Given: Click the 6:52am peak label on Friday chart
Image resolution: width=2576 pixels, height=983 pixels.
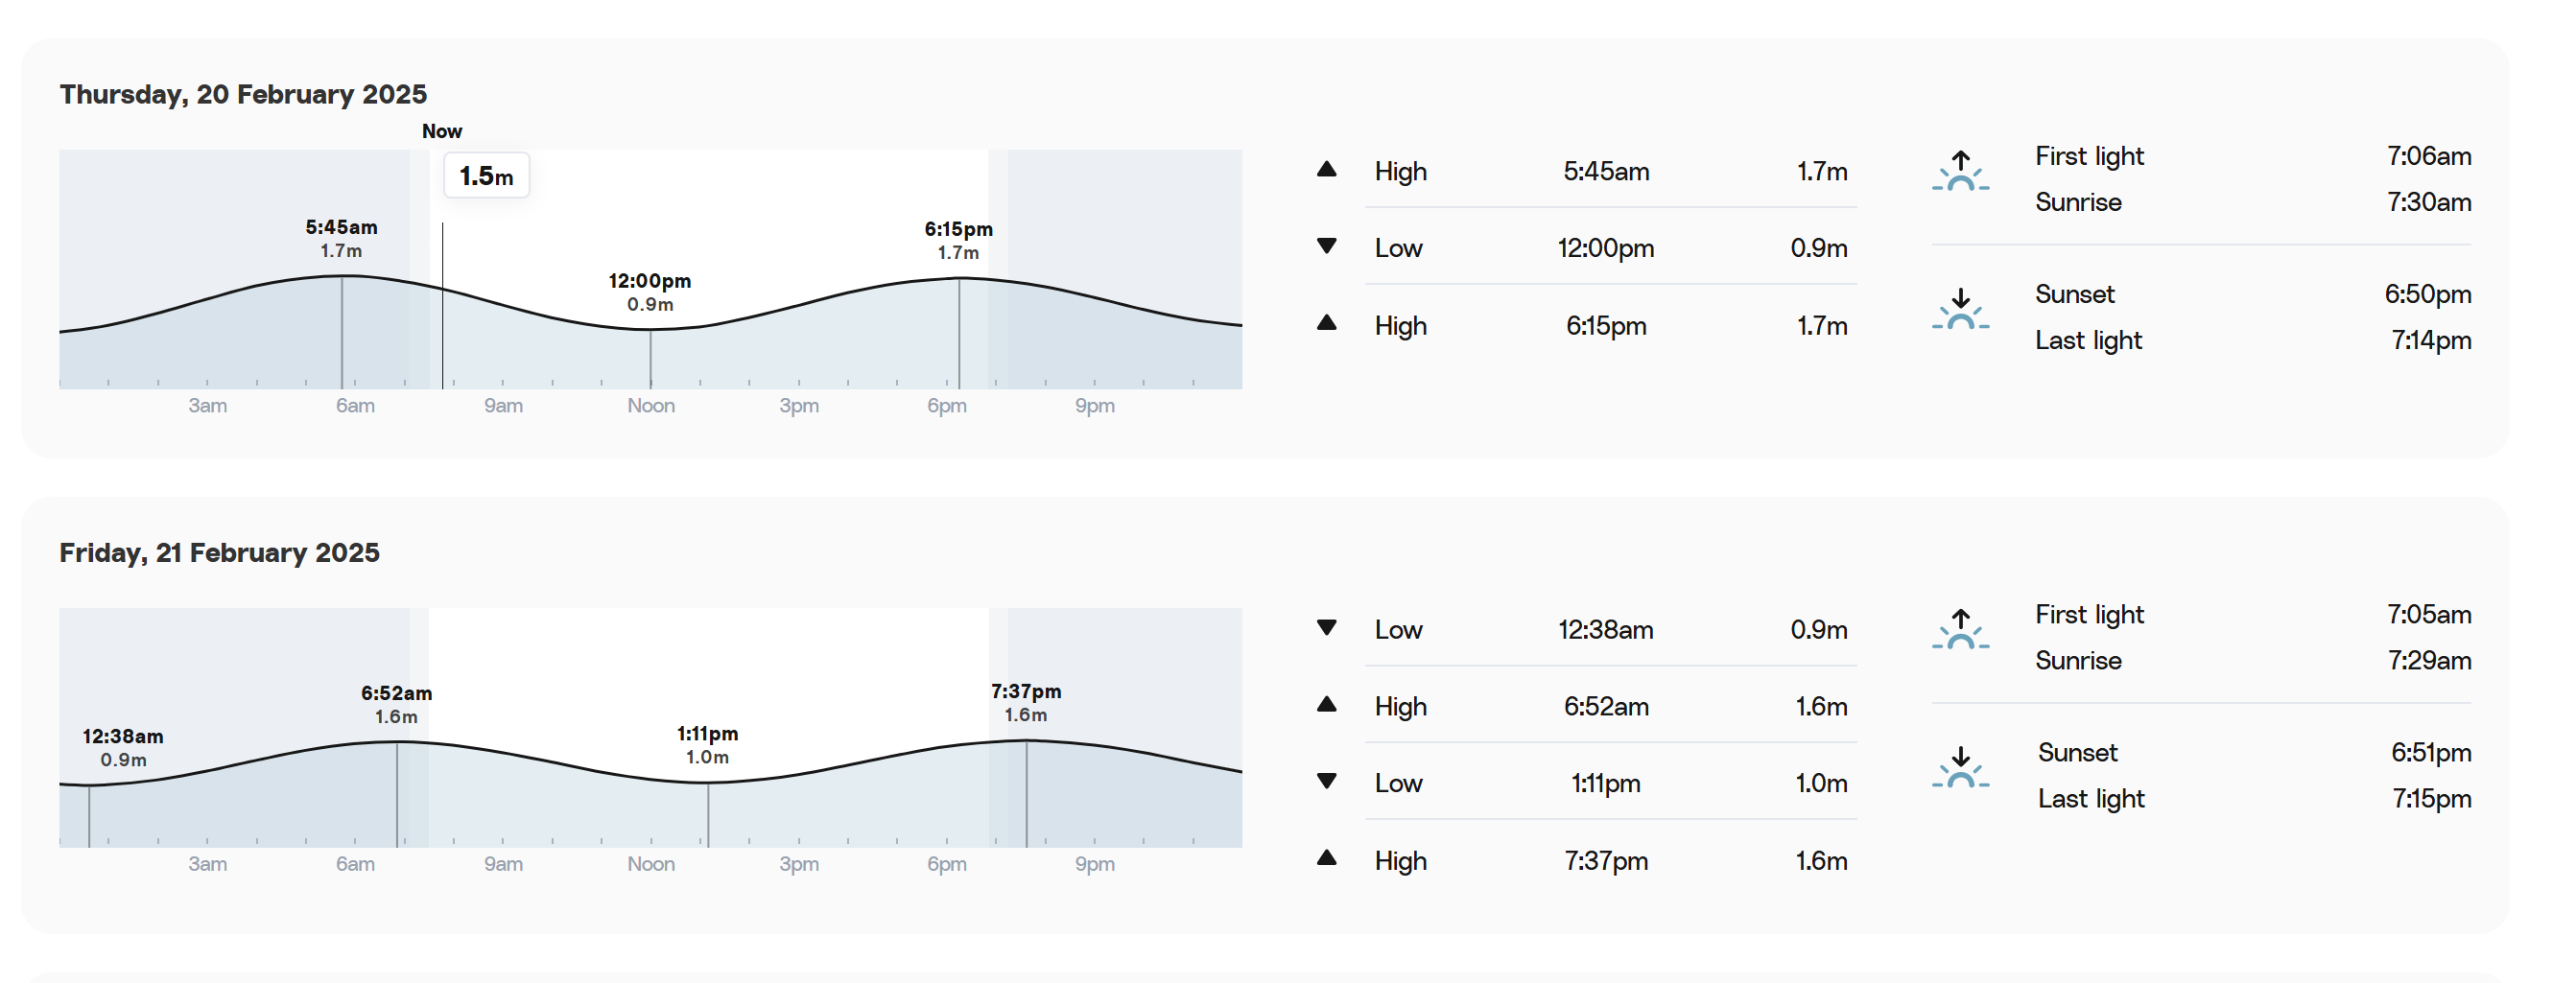Looking at the screenshot, I should [x=397, y=704].
